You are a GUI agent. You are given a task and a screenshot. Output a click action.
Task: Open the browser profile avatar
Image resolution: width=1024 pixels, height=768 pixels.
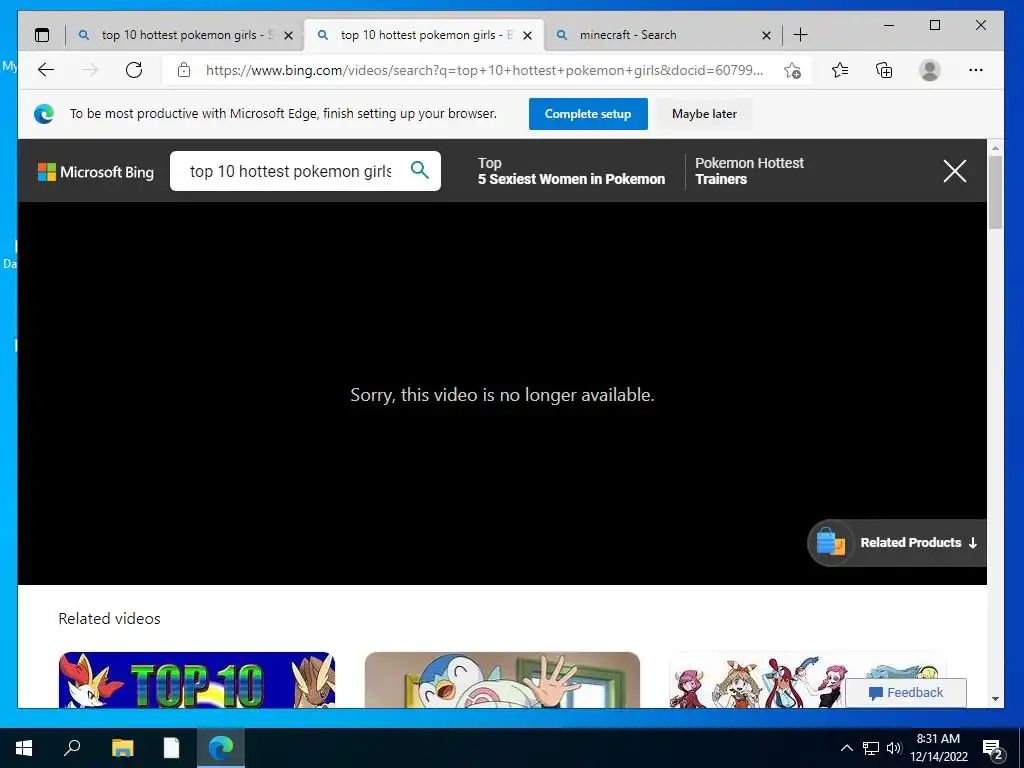929,70
